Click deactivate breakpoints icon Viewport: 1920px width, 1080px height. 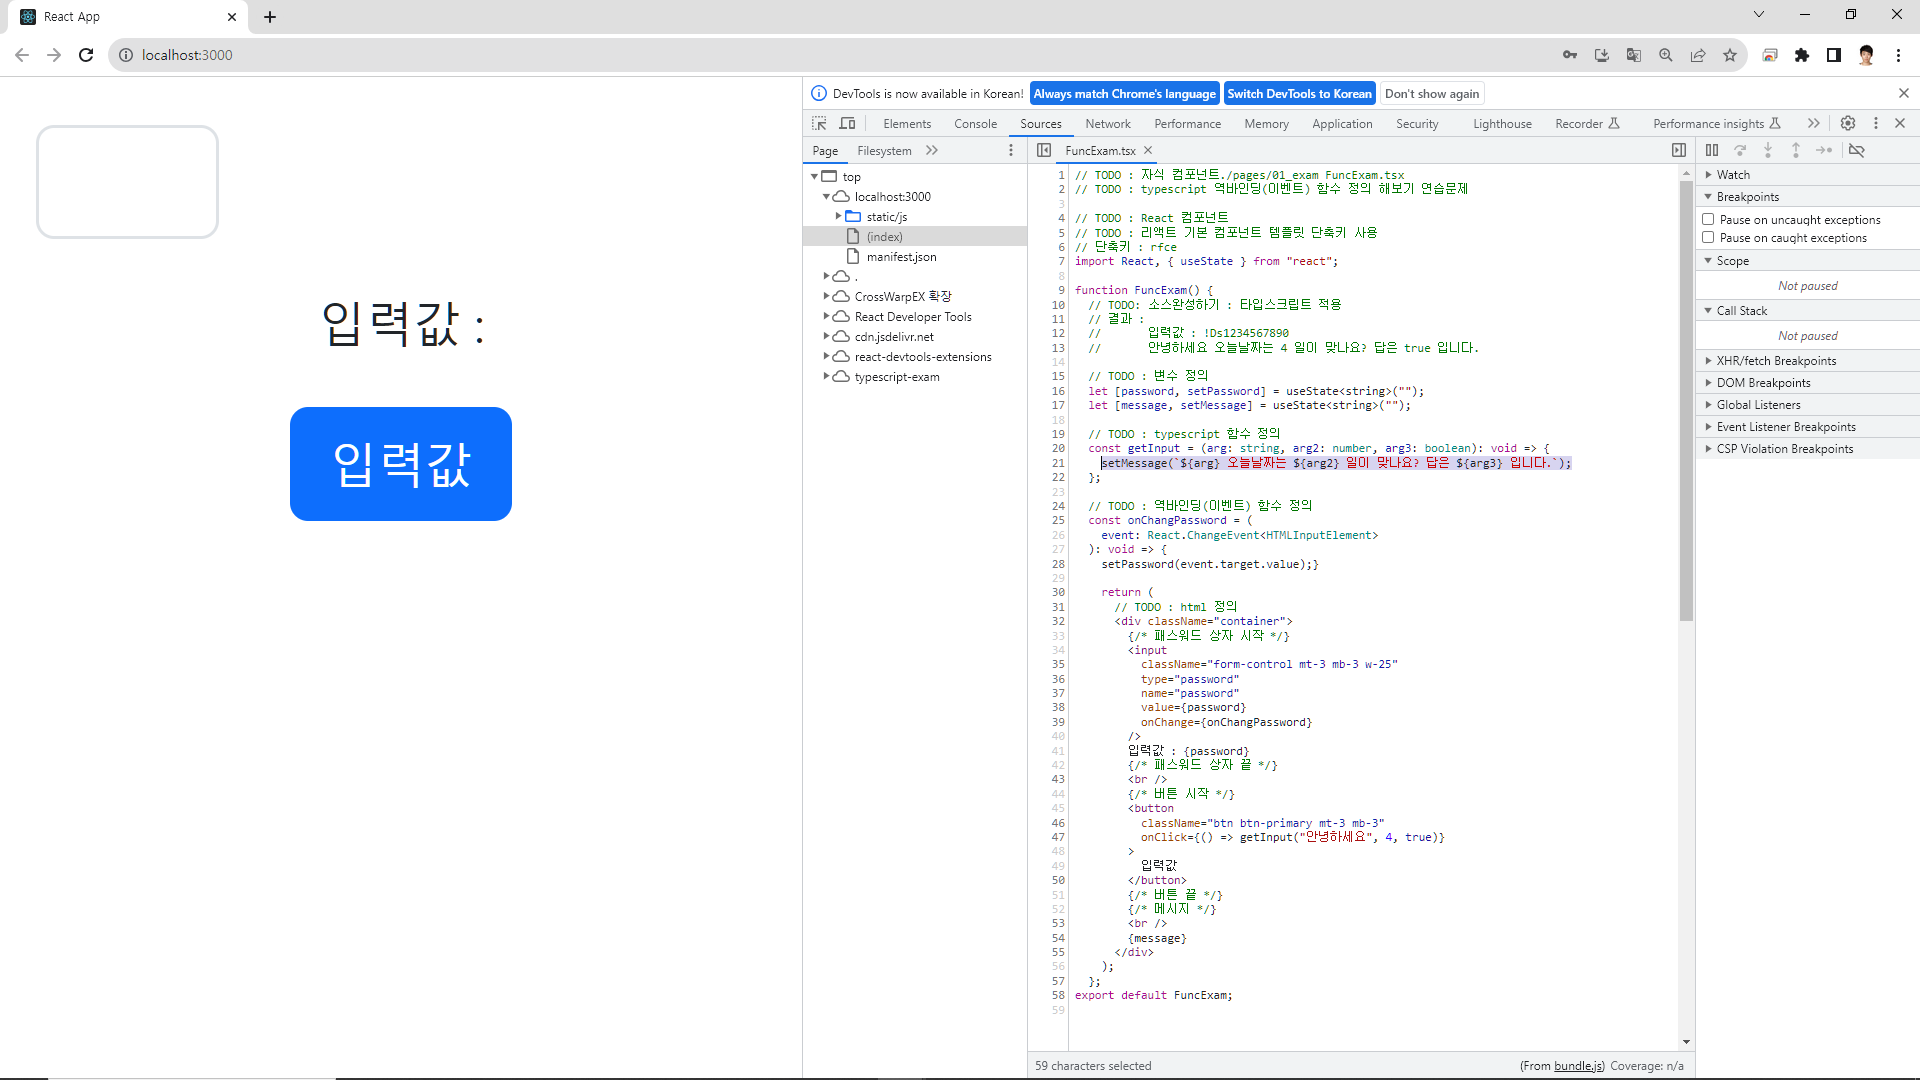(x=1857, y=150)
